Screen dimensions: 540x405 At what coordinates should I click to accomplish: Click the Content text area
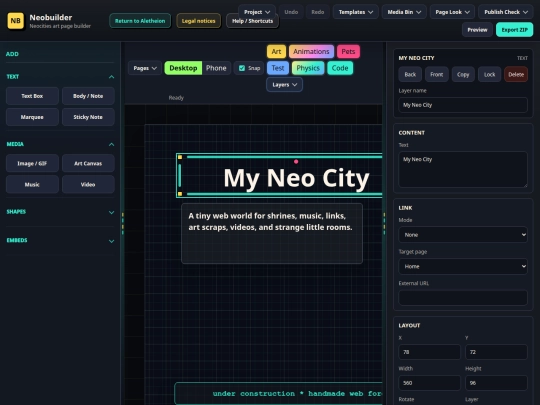tap(463, 169)
